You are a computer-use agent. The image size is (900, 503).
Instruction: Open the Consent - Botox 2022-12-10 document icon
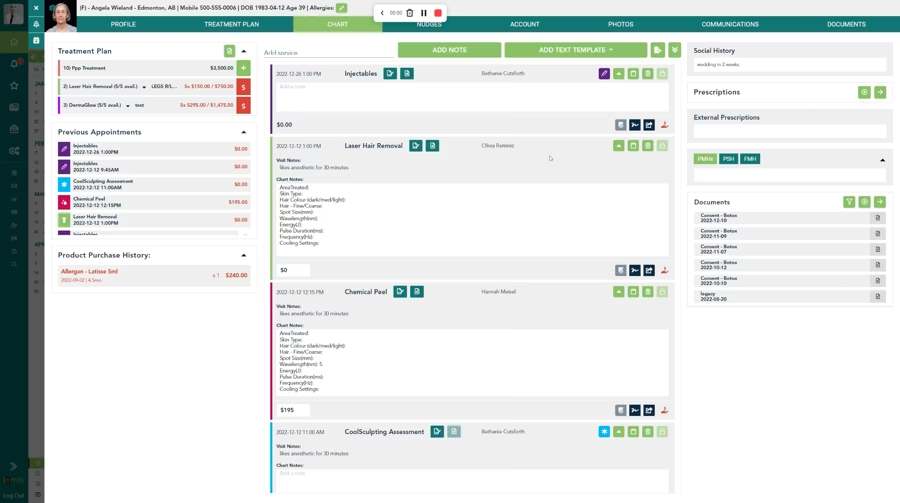[877, 218]
